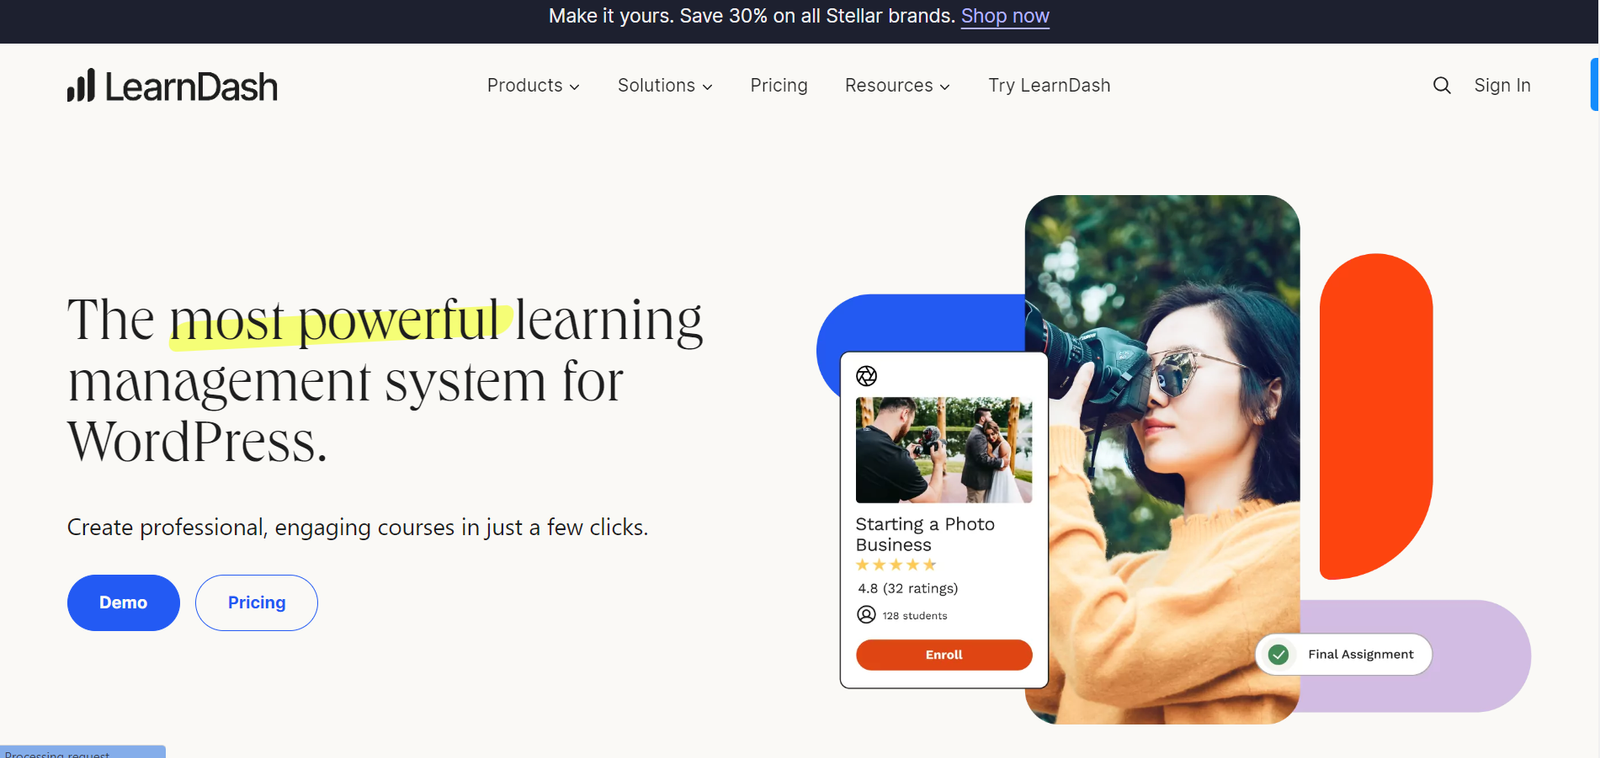The width and height of the screenshot is (1600, 758).
Task: Expand the Solutions dropdown menu
Action: [665, 85]
